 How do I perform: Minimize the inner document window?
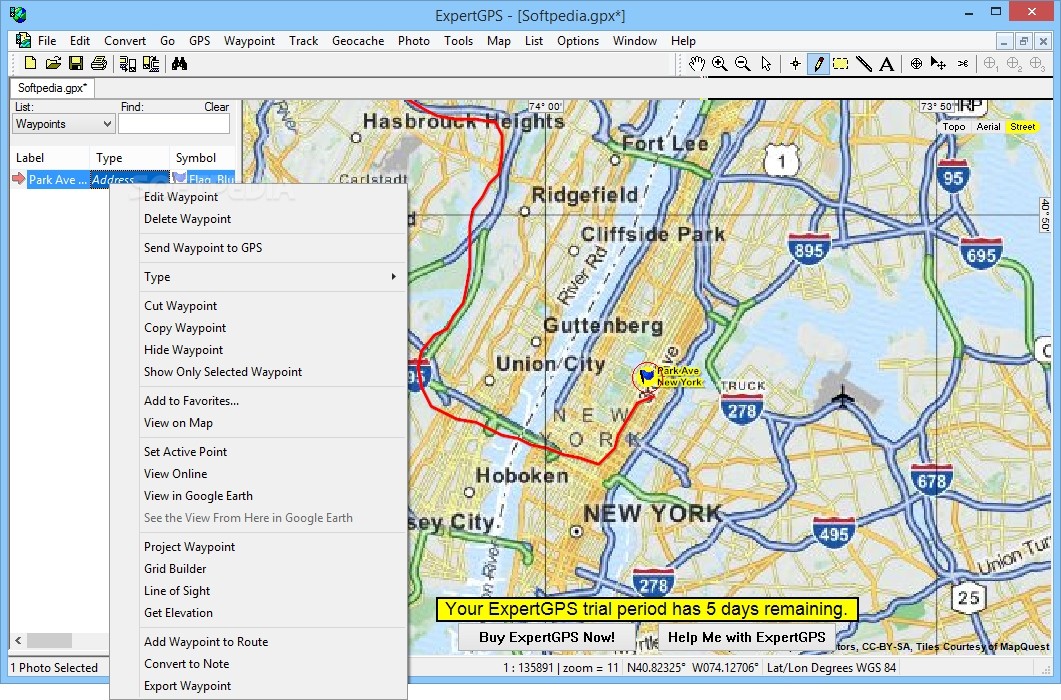1004,41
